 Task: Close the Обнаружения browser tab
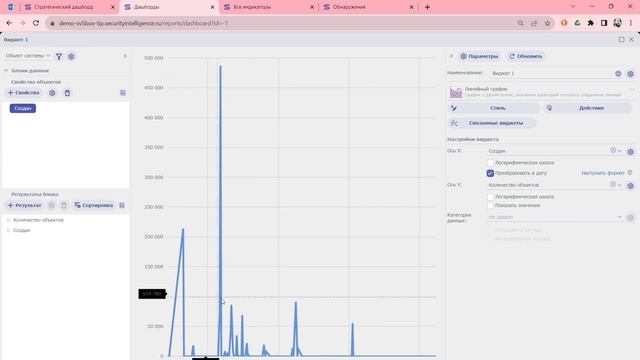point(411,7)
